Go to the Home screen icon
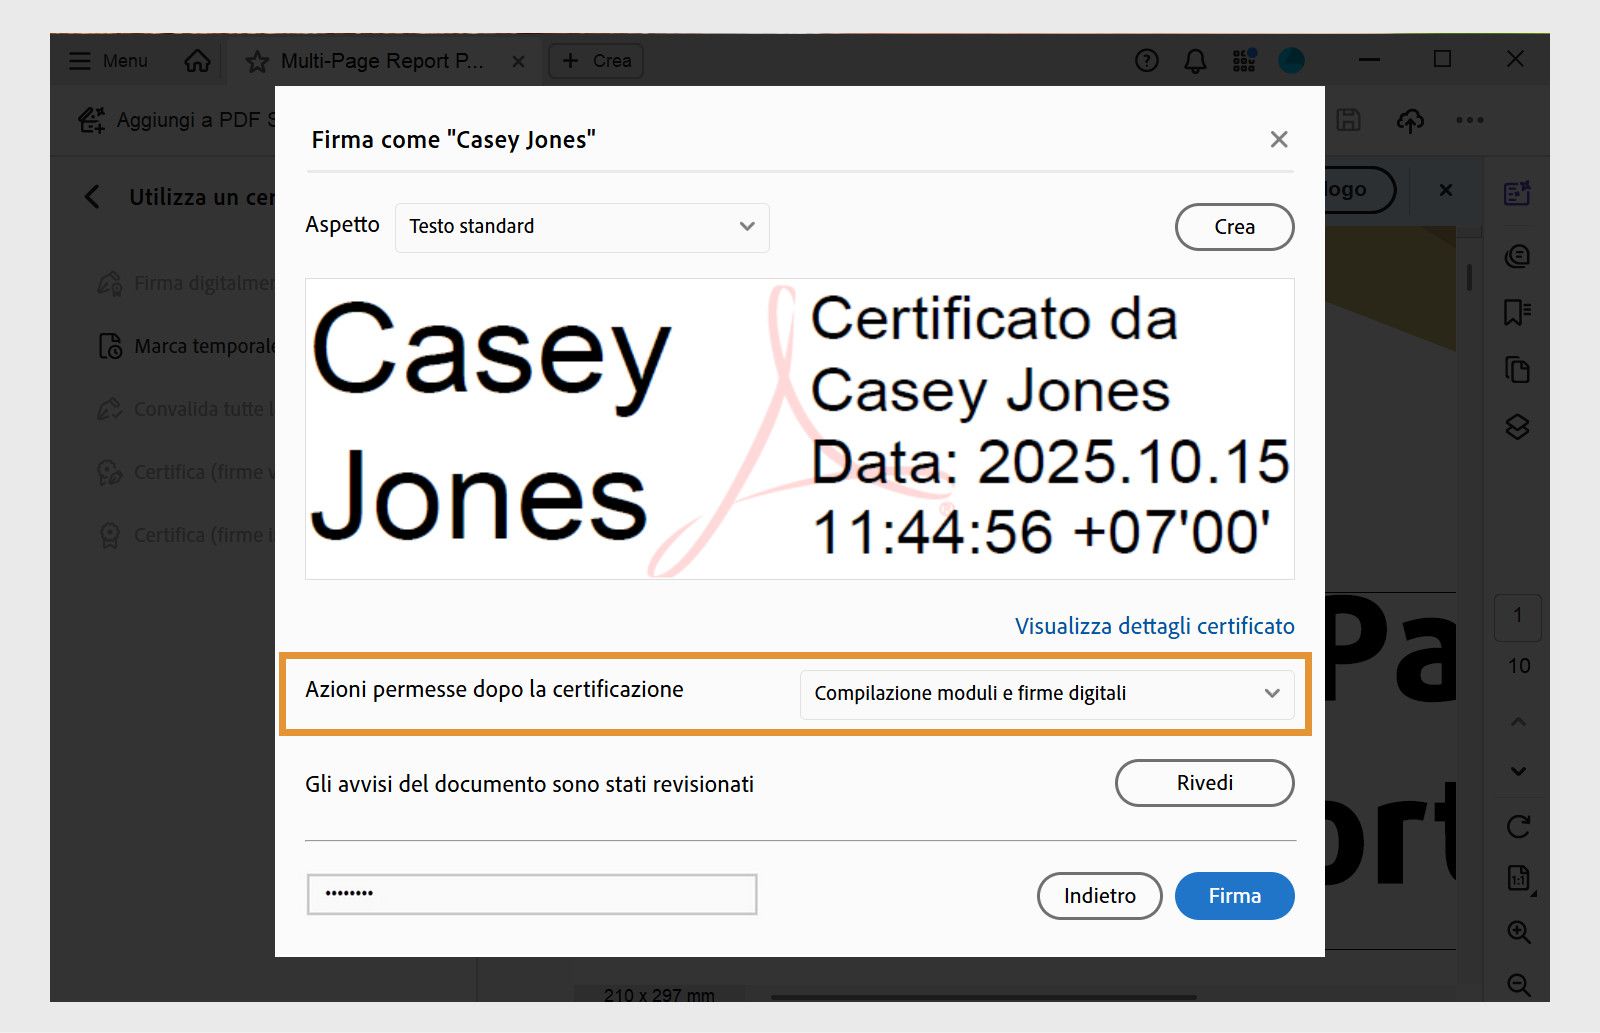 click(x=196, y=60)
